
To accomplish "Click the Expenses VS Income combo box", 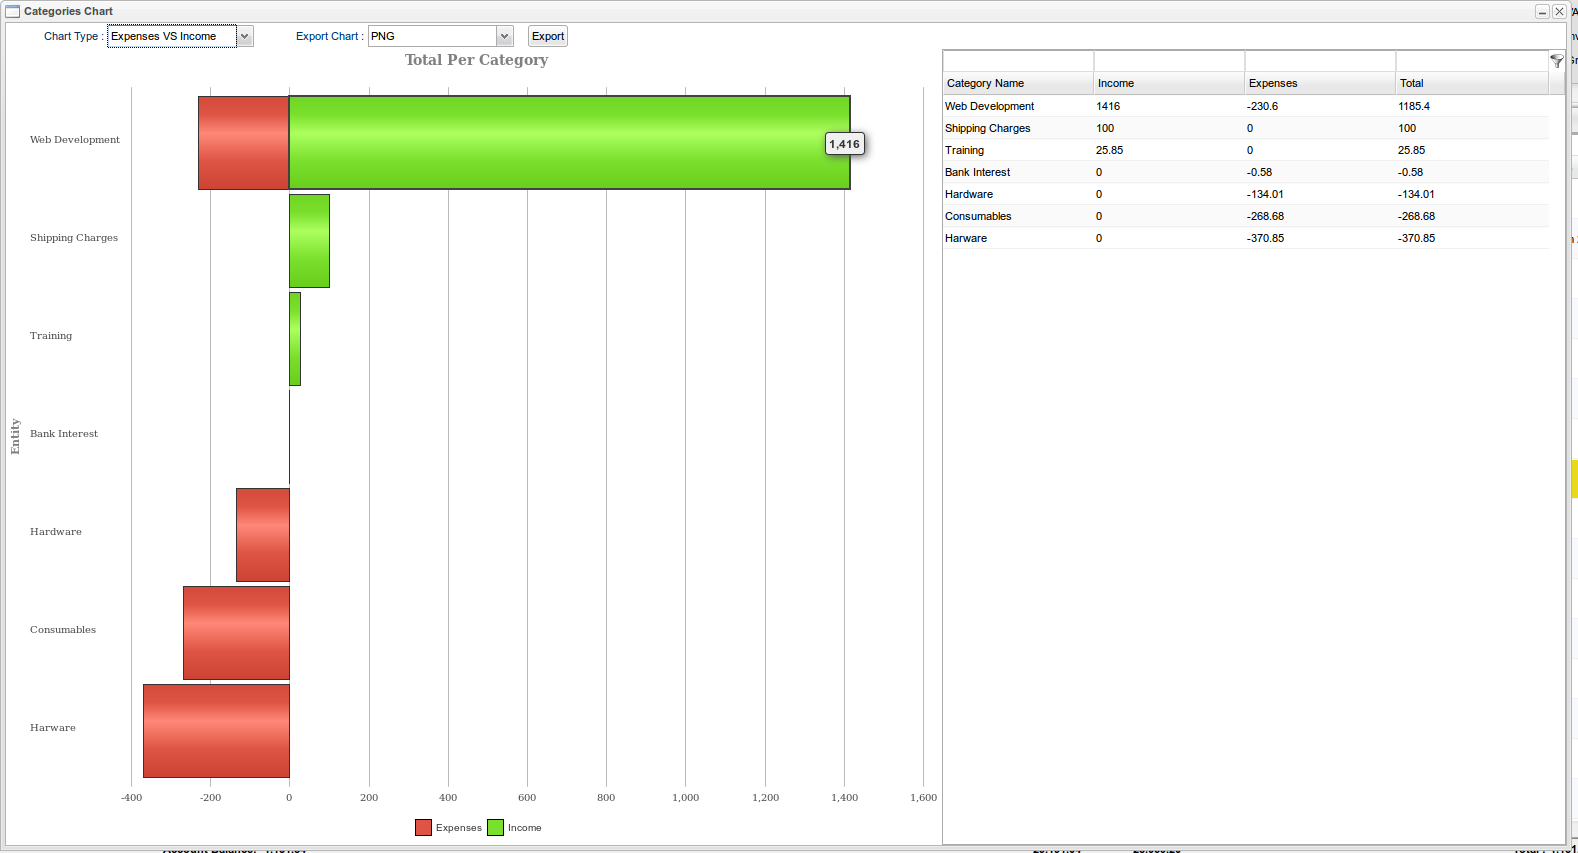I will point(172,36).
